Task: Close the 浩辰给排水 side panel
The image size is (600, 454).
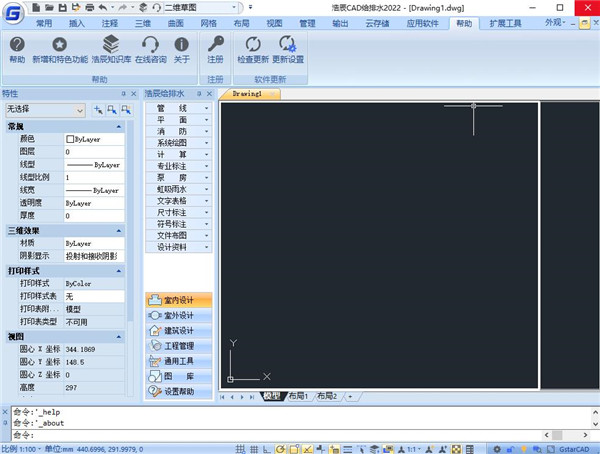Action: click(x=209, y=93)
